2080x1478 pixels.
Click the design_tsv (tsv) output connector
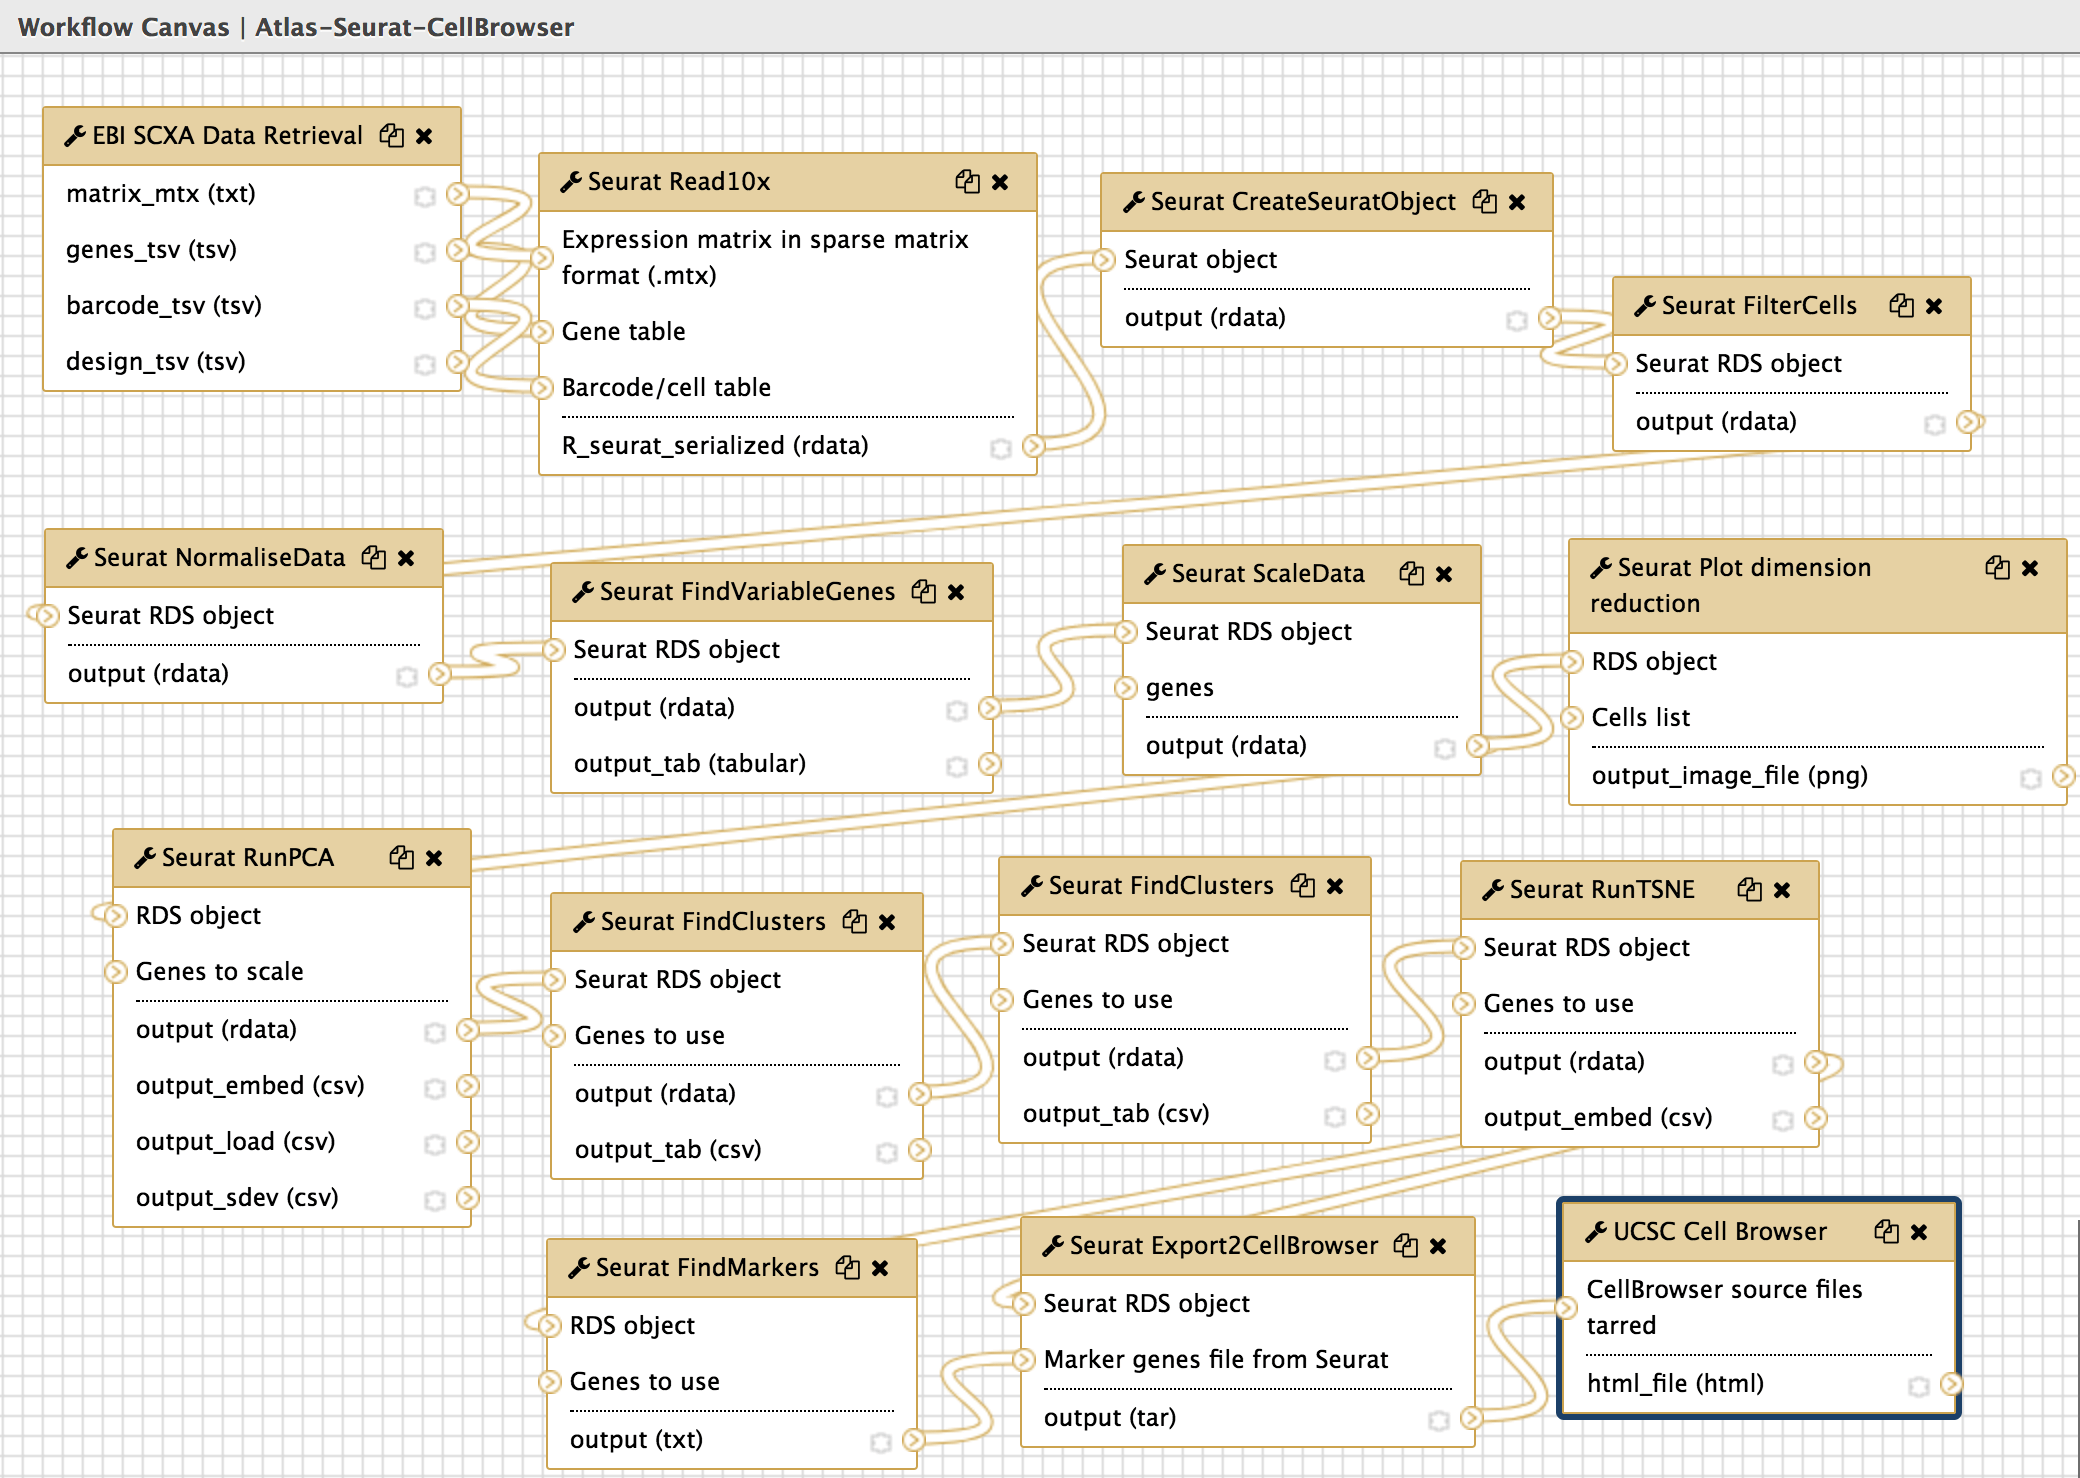pos(457,361)
